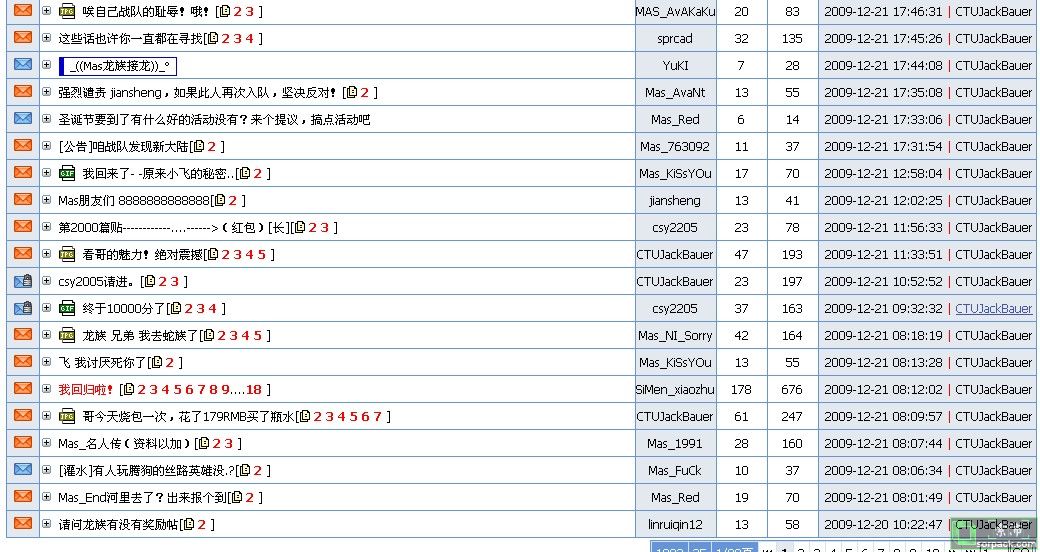The height and width of the screenshot is (552, 1040).
Task: Expand the 飞 我讨厌死你了 thread
Action: (46, 362)
